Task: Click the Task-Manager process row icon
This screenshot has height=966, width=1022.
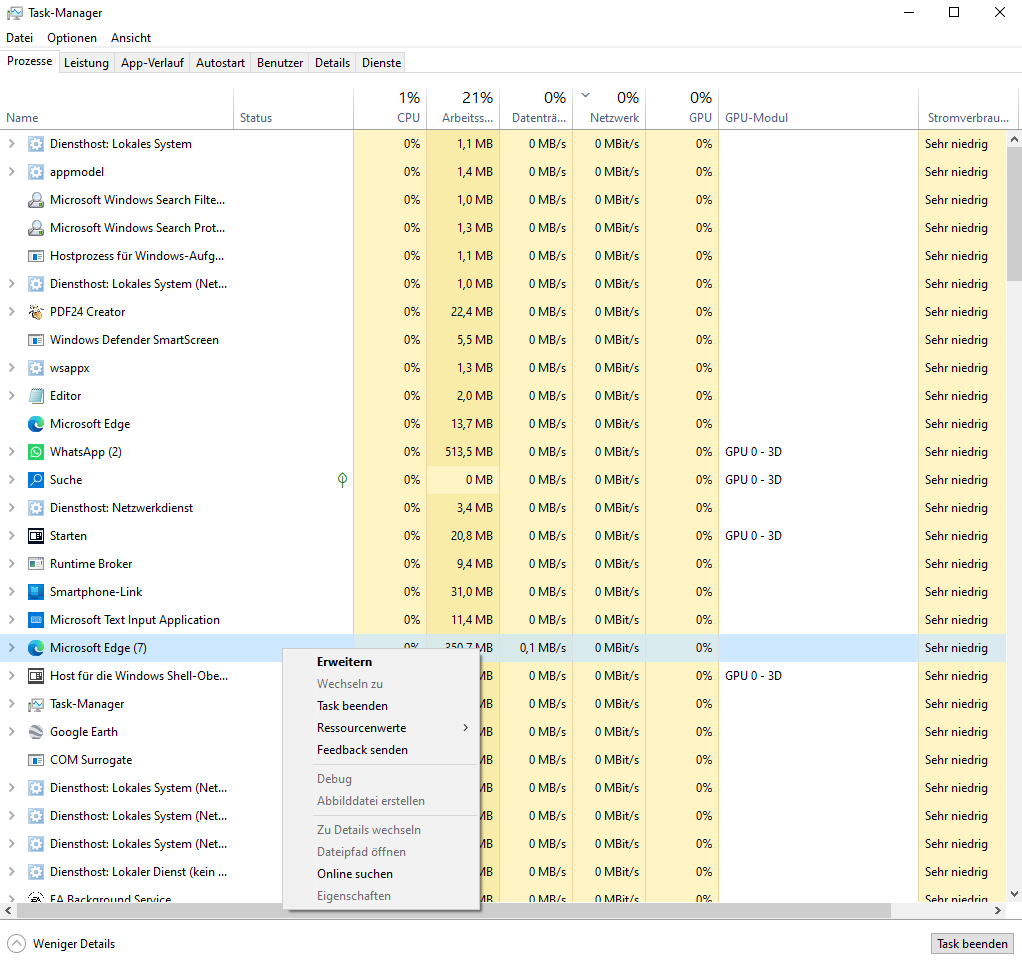Action: tap(36, 704)
